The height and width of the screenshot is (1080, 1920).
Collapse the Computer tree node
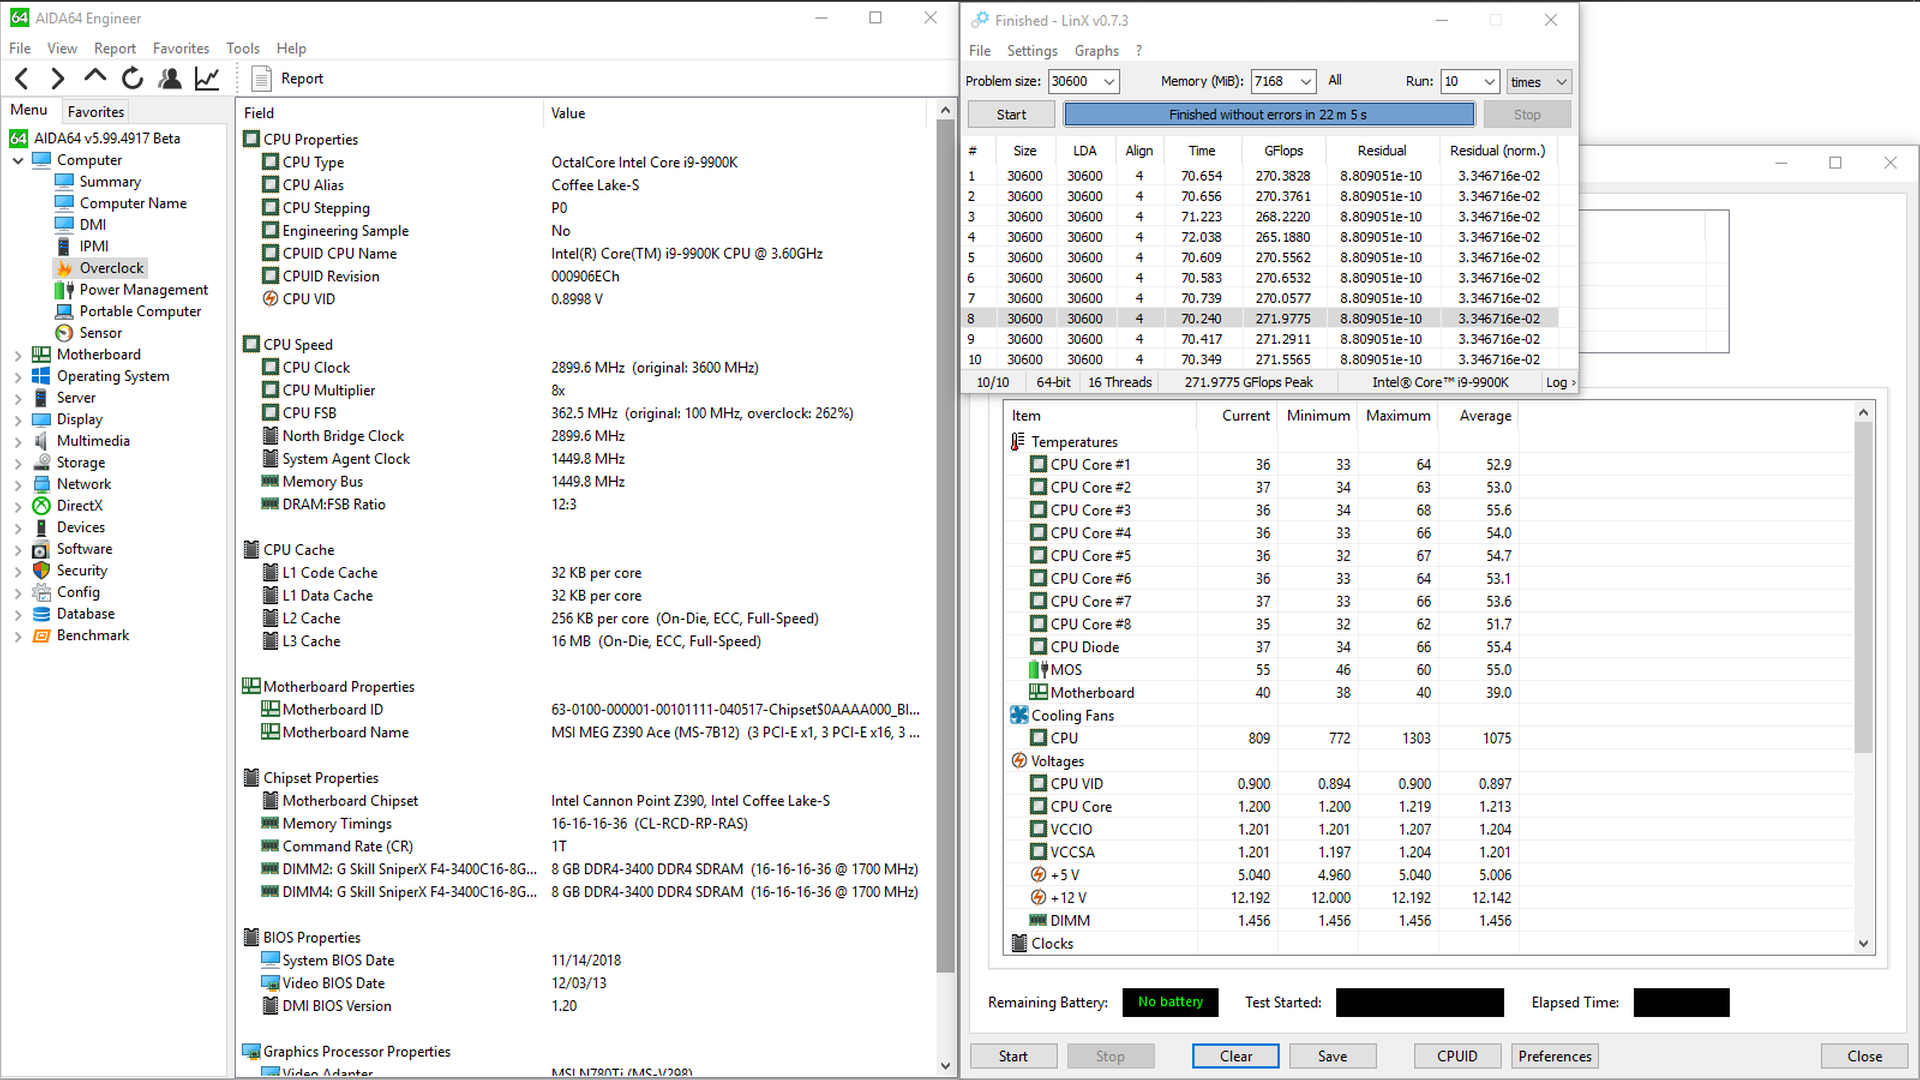pos(18,160)
